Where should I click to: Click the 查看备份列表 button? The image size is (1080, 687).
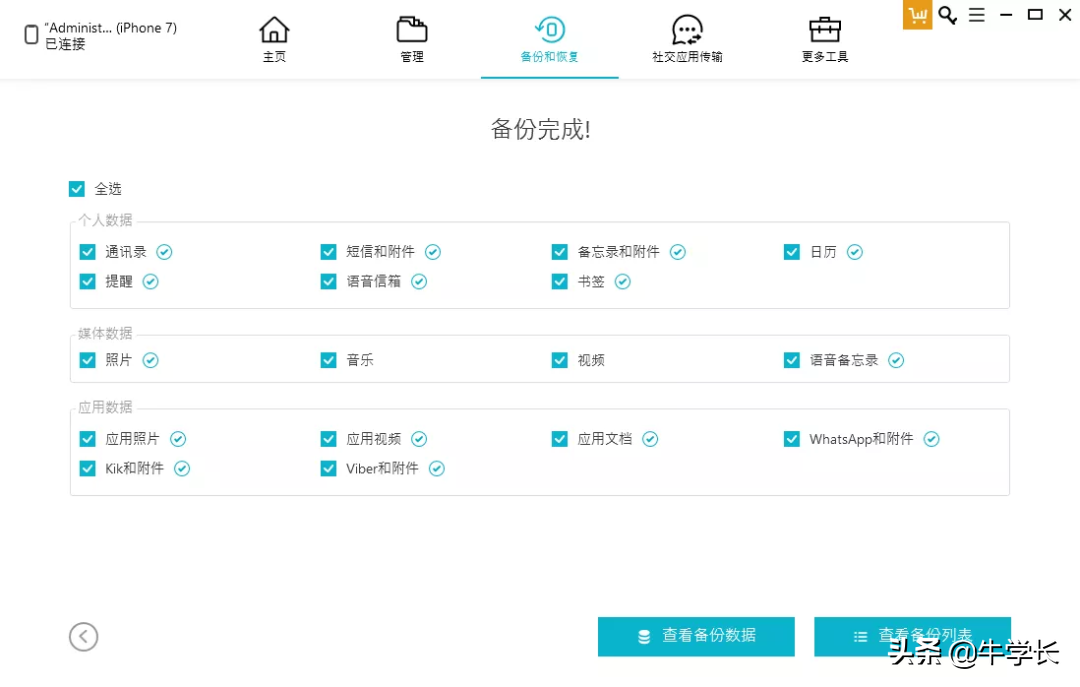pos(912,636)
